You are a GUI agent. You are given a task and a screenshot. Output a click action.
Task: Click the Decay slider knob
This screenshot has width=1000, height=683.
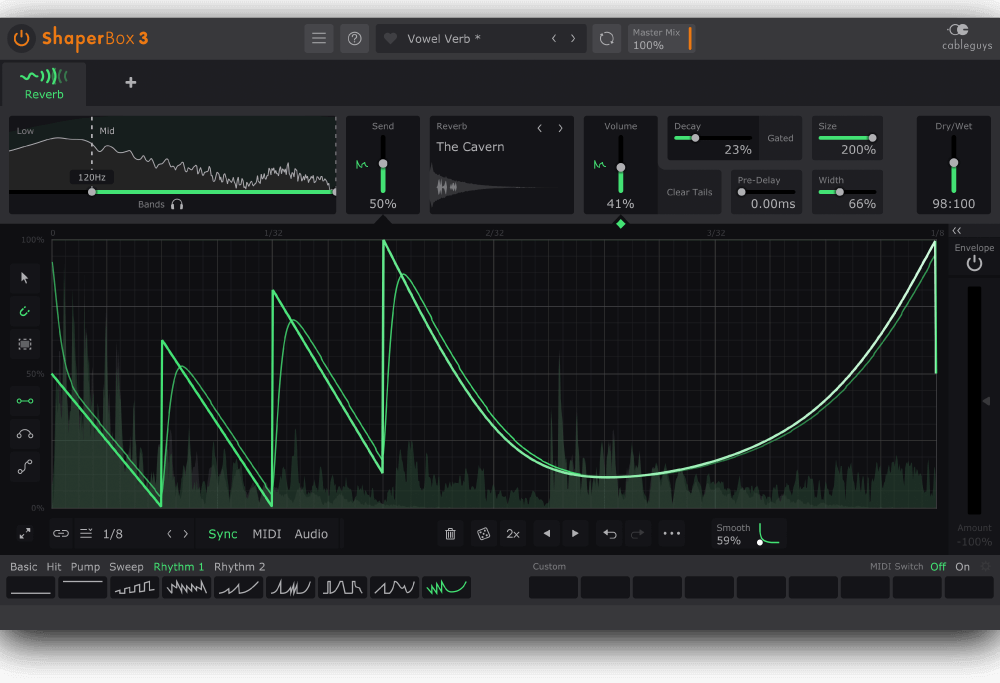click(x=695, y=138)
